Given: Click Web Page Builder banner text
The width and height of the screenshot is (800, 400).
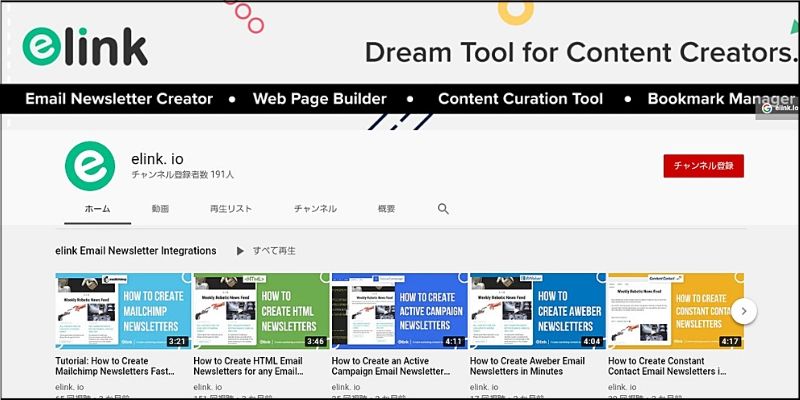Looking at the screenshot, I should coord(320,99).
